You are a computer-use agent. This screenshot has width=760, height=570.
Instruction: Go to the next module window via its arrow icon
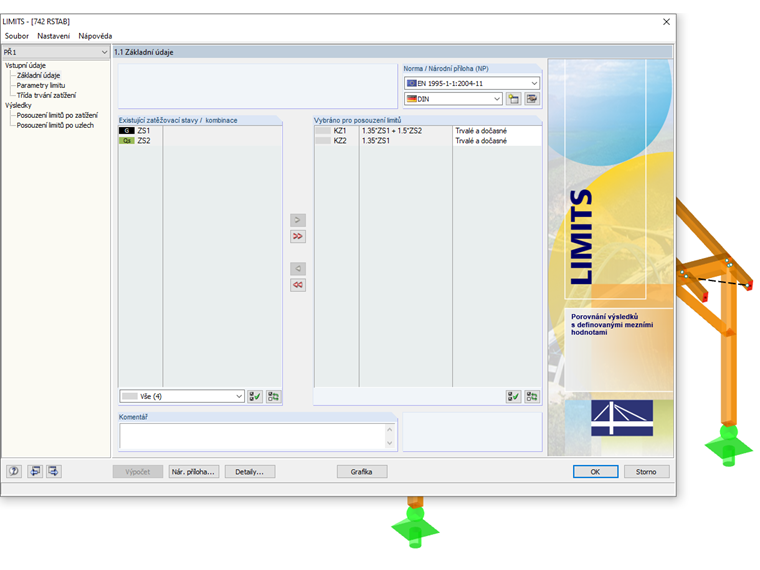coord(54,471)
